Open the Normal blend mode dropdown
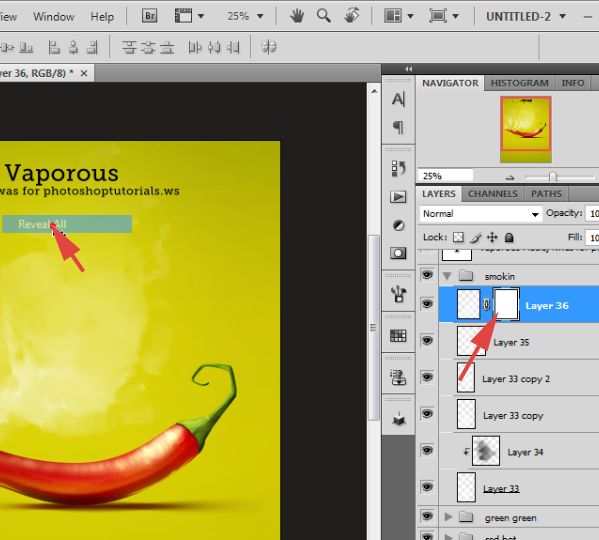Screen dimensions: 599x540 [x=481, y=214]
